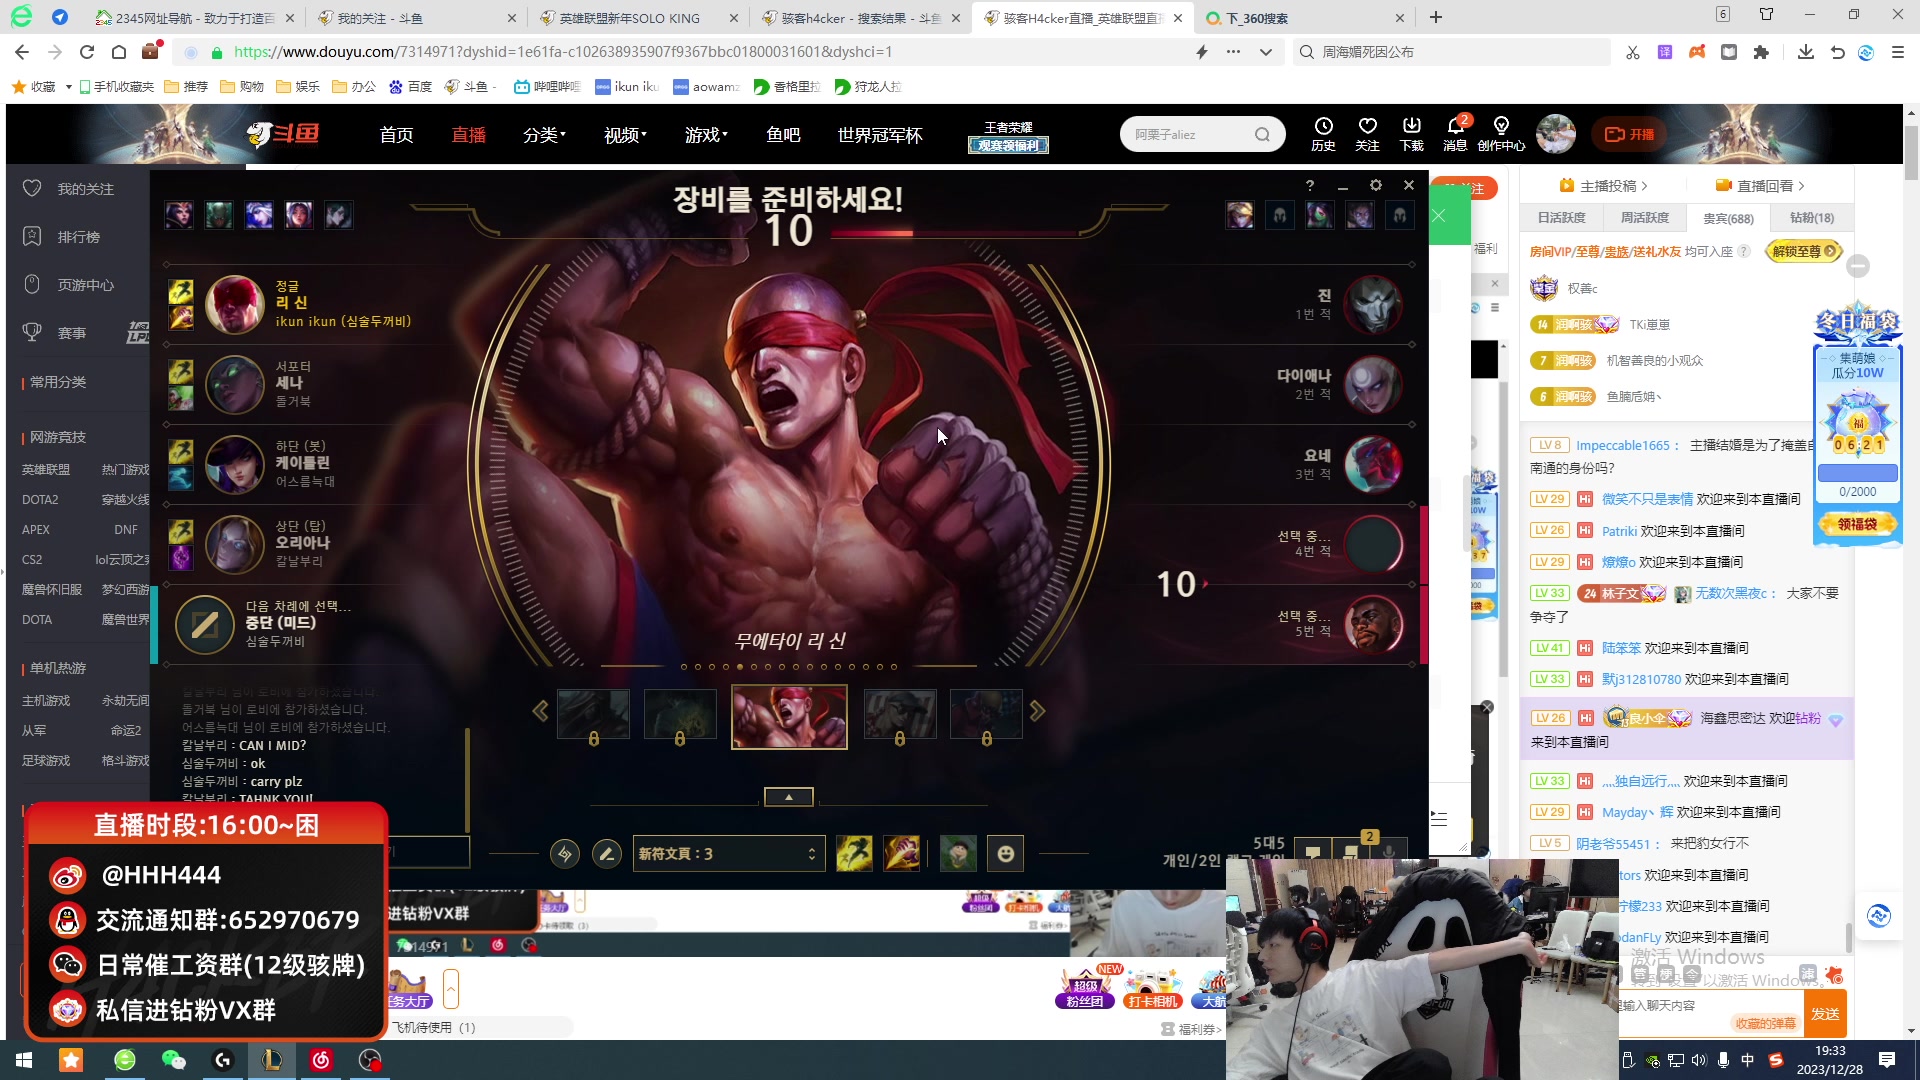Open League client help question mark
This screenshot has width=1920, height=1080.
point(1310,186)
